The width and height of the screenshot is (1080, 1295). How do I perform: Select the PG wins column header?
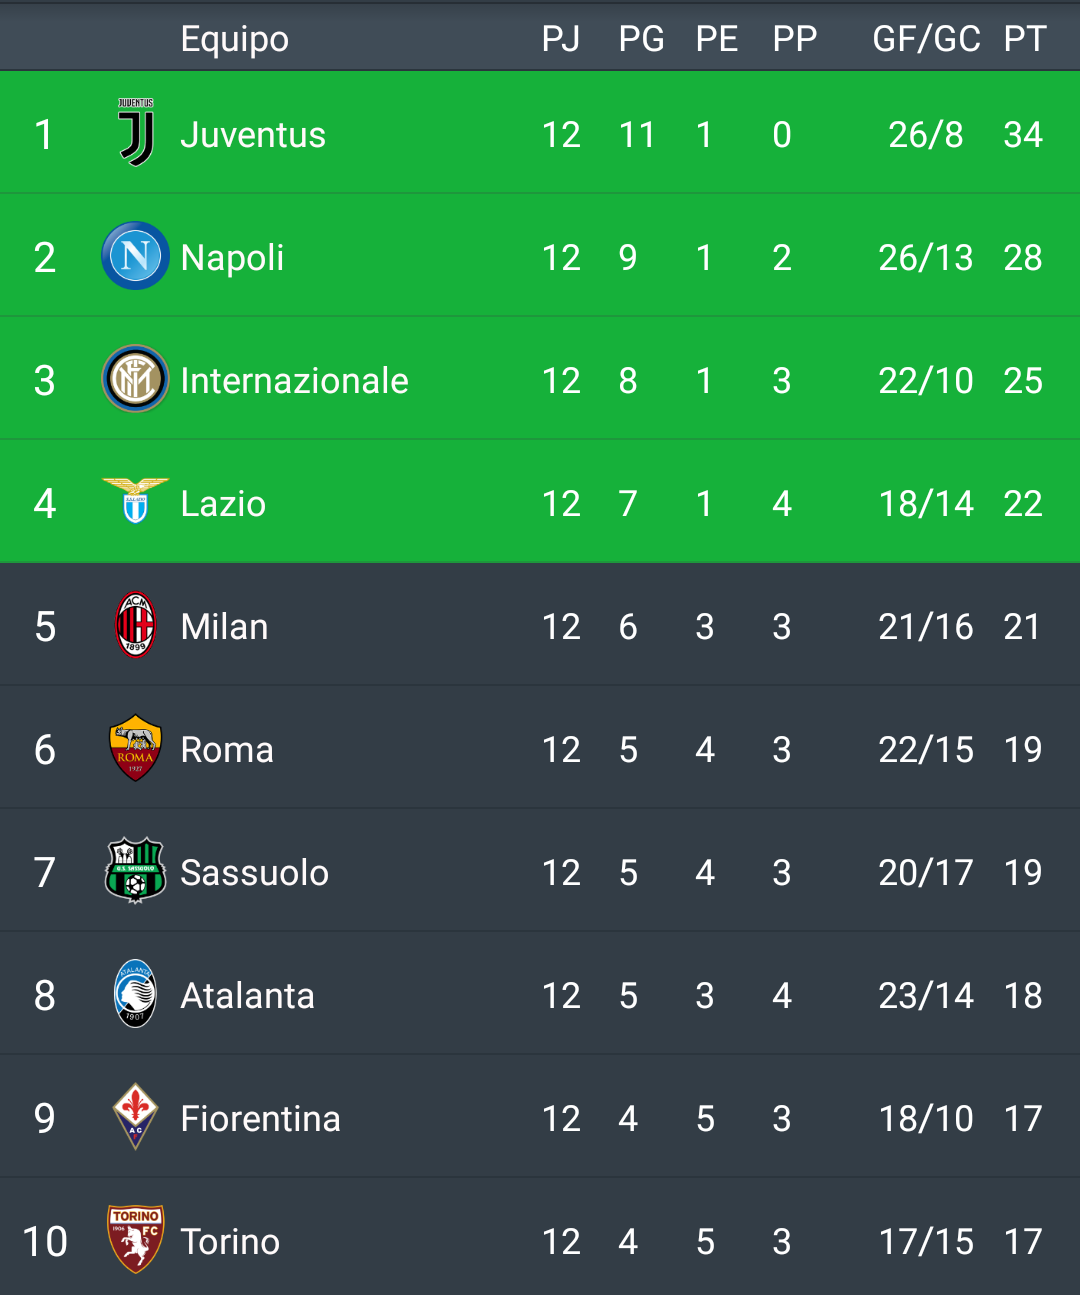click(641, 39)
